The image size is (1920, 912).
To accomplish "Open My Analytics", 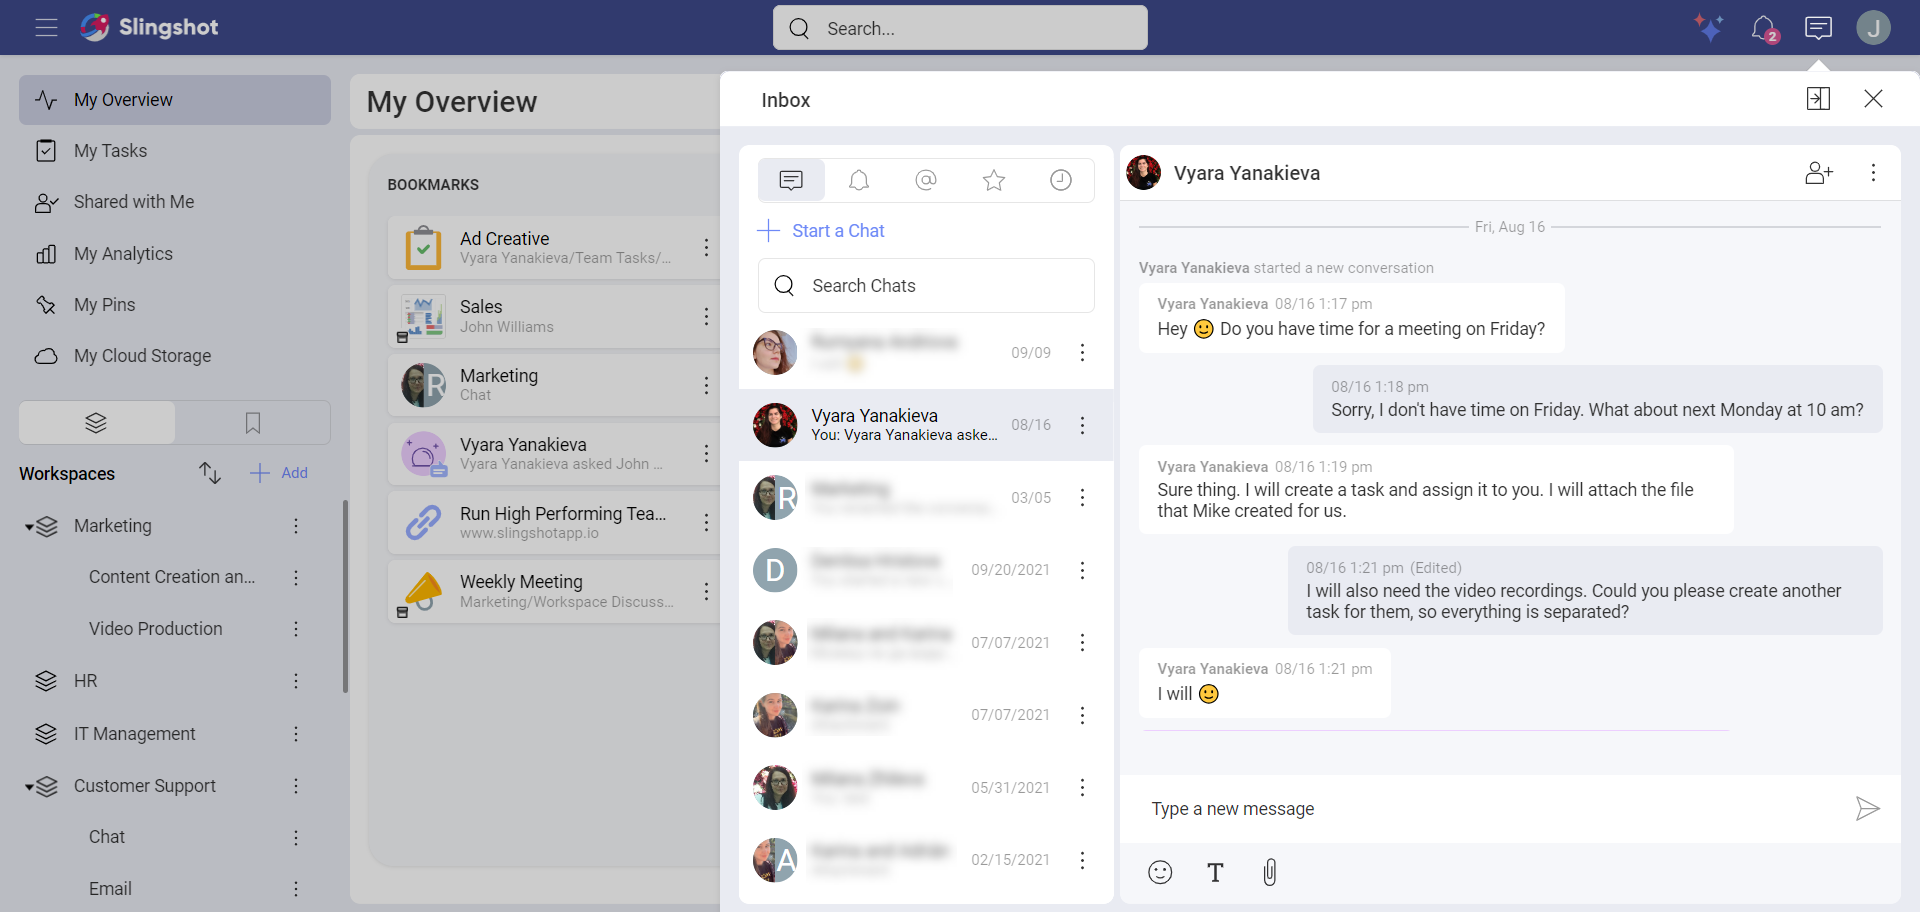I will pyautogui.click(x=175, y=254).
